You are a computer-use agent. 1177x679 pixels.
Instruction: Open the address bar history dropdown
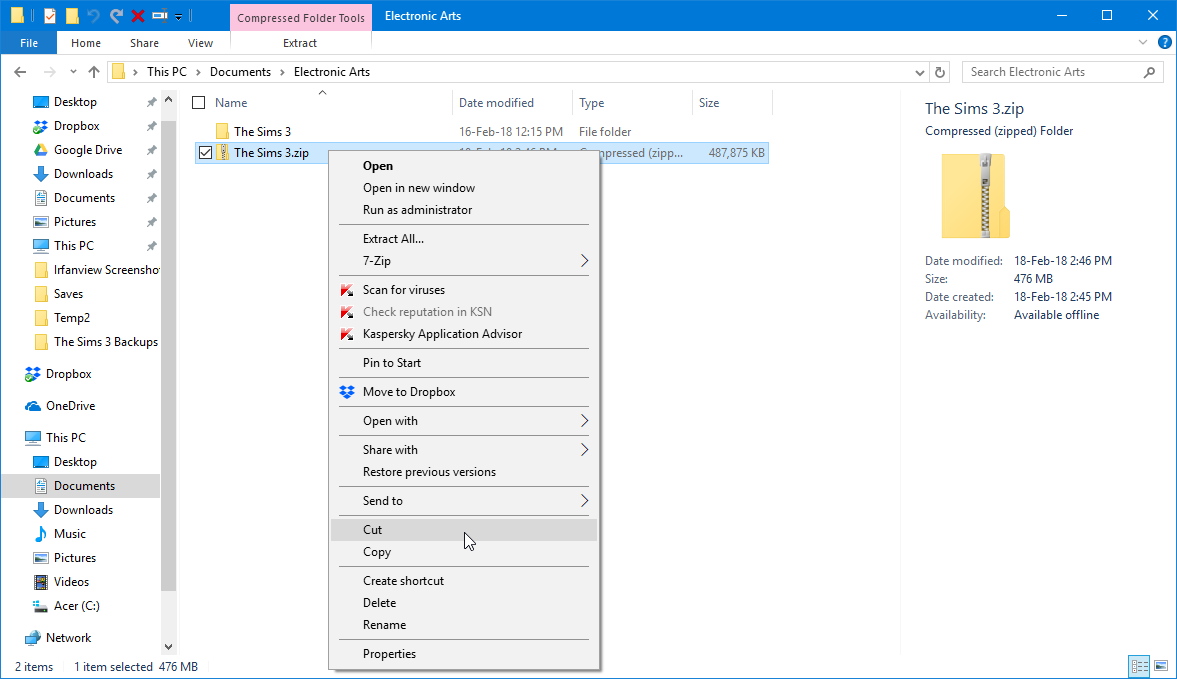(920, 73)
